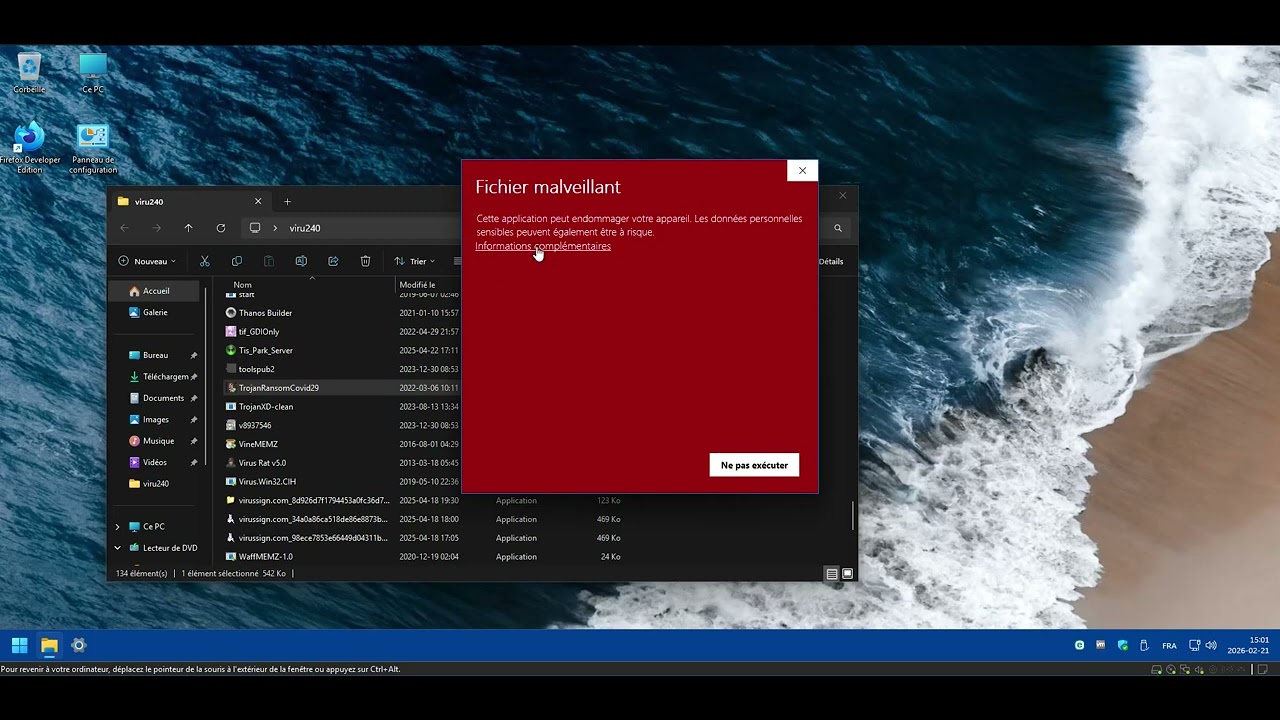Screen dimensions: 1280x720
Task: Open the Corbeille recycle bin desktop icon
Action: (x=29, y=72)
